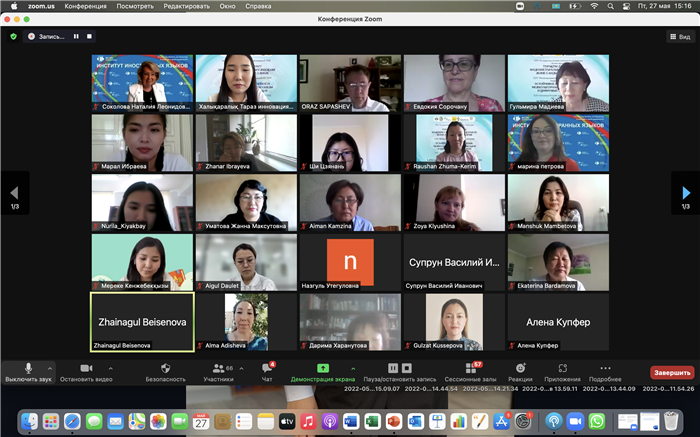Open the Редактировать menu
Viewport: 700px width, 437px height.
tap(188, 5)
